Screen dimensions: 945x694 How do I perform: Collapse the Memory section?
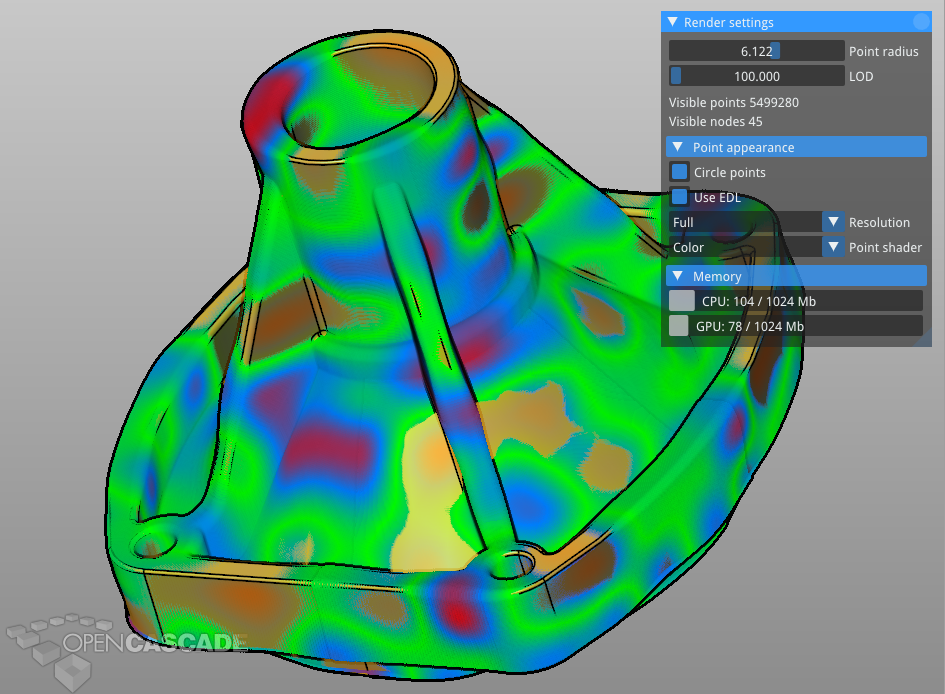point(677,276)
